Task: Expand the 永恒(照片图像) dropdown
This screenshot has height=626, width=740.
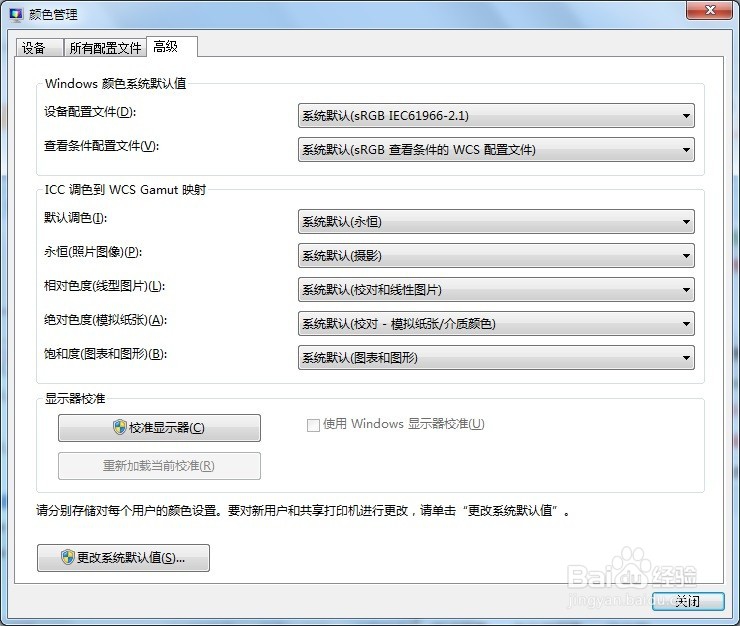Action: [496, 255]
